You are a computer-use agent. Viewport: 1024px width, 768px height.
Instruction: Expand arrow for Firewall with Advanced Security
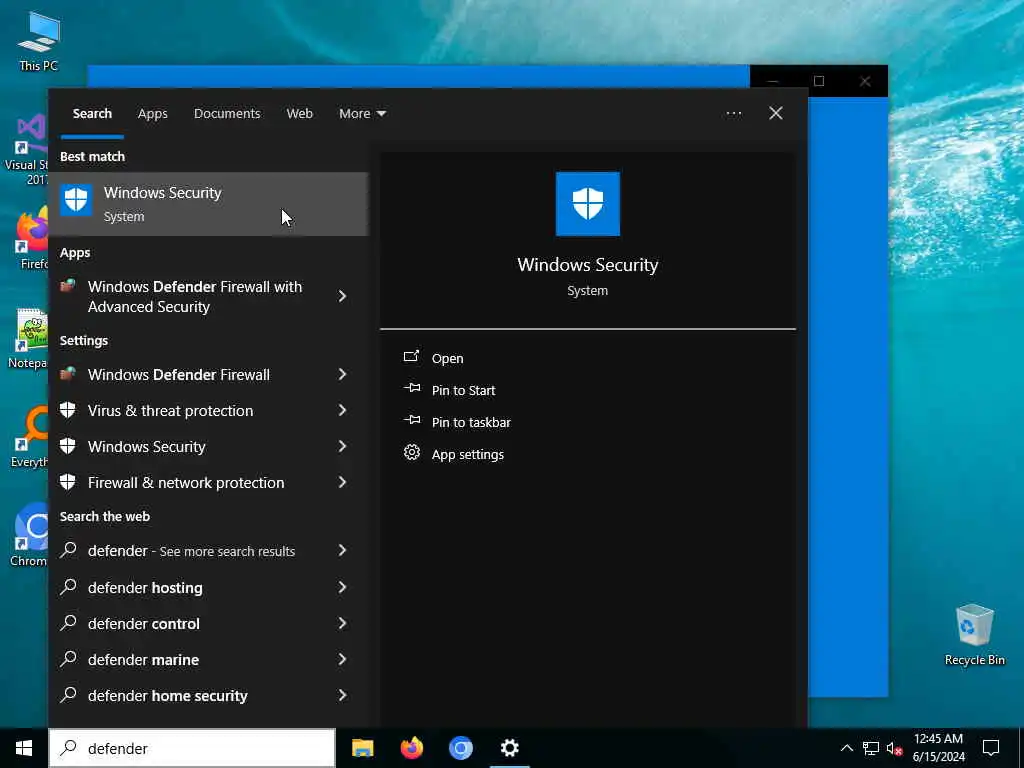(342, 296)
